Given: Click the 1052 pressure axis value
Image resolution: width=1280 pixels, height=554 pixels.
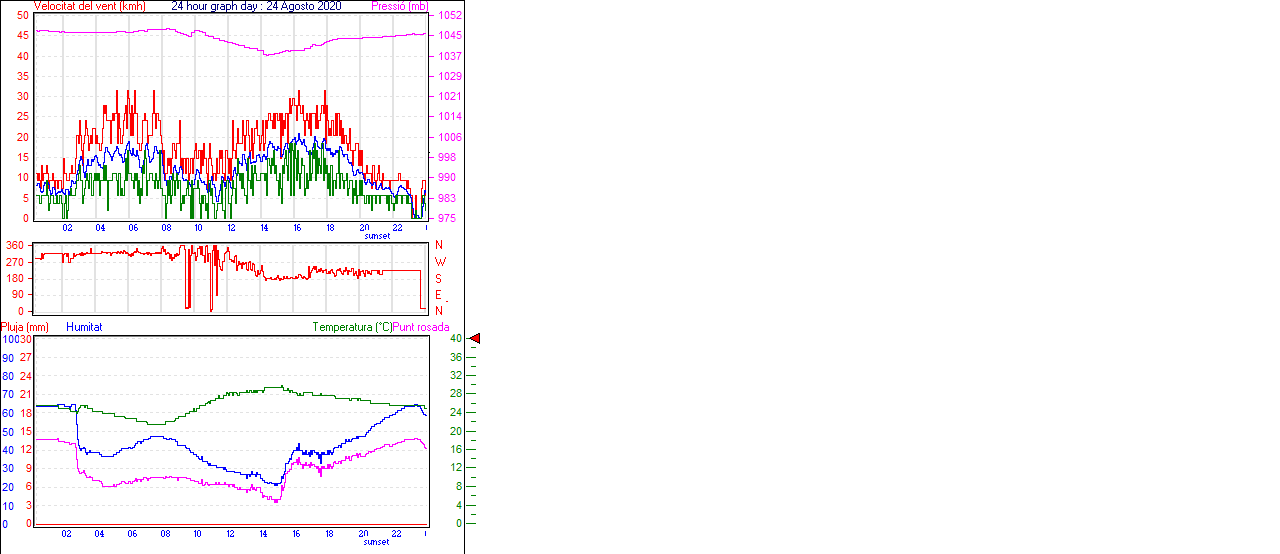Looking at the screenshot, I should 449,16.
